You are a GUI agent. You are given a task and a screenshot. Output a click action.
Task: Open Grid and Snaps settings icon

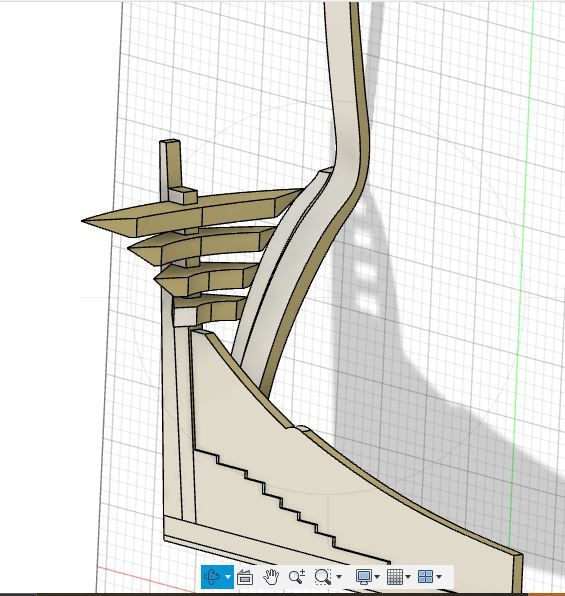(395, 577)
